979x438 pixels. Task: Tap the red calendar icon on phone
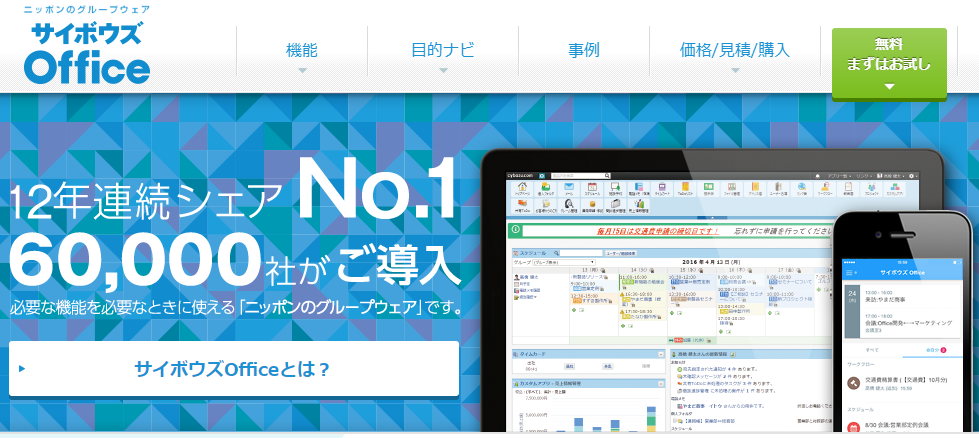[x=854, y=427]
